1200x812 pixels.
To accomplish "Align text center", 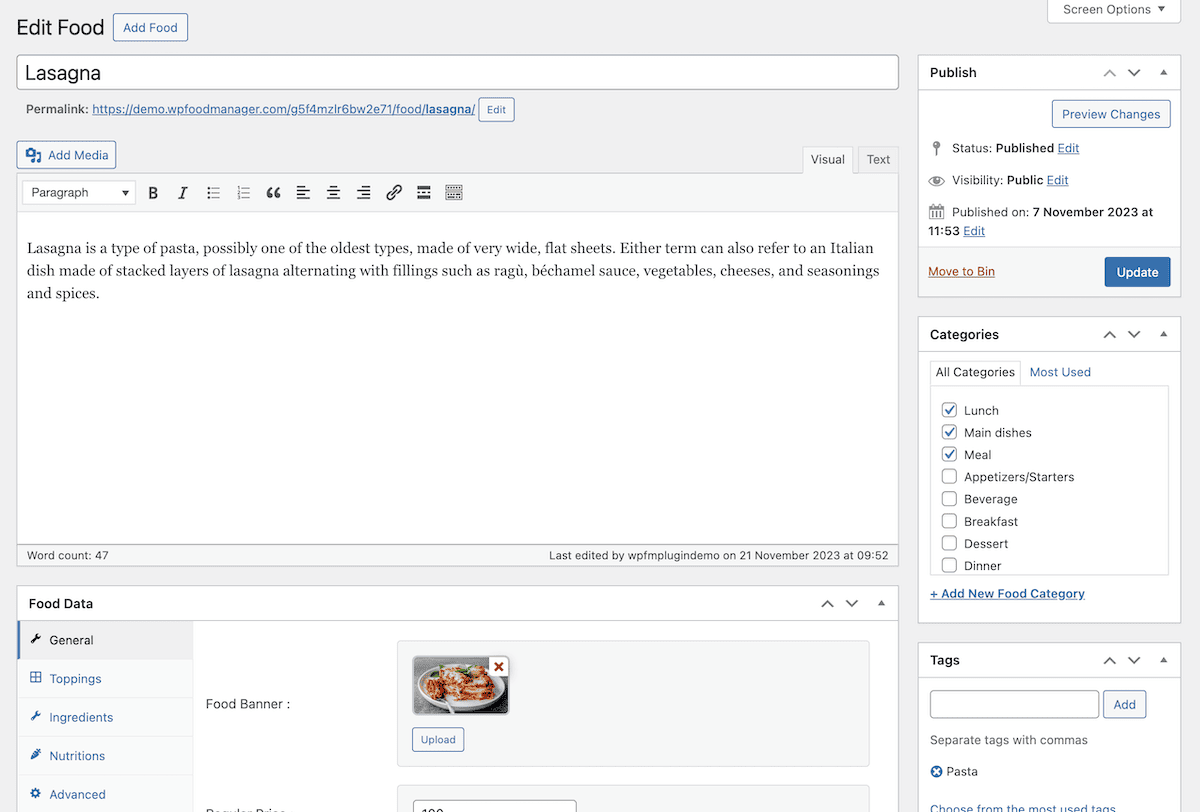I will (x=333, y=193).
